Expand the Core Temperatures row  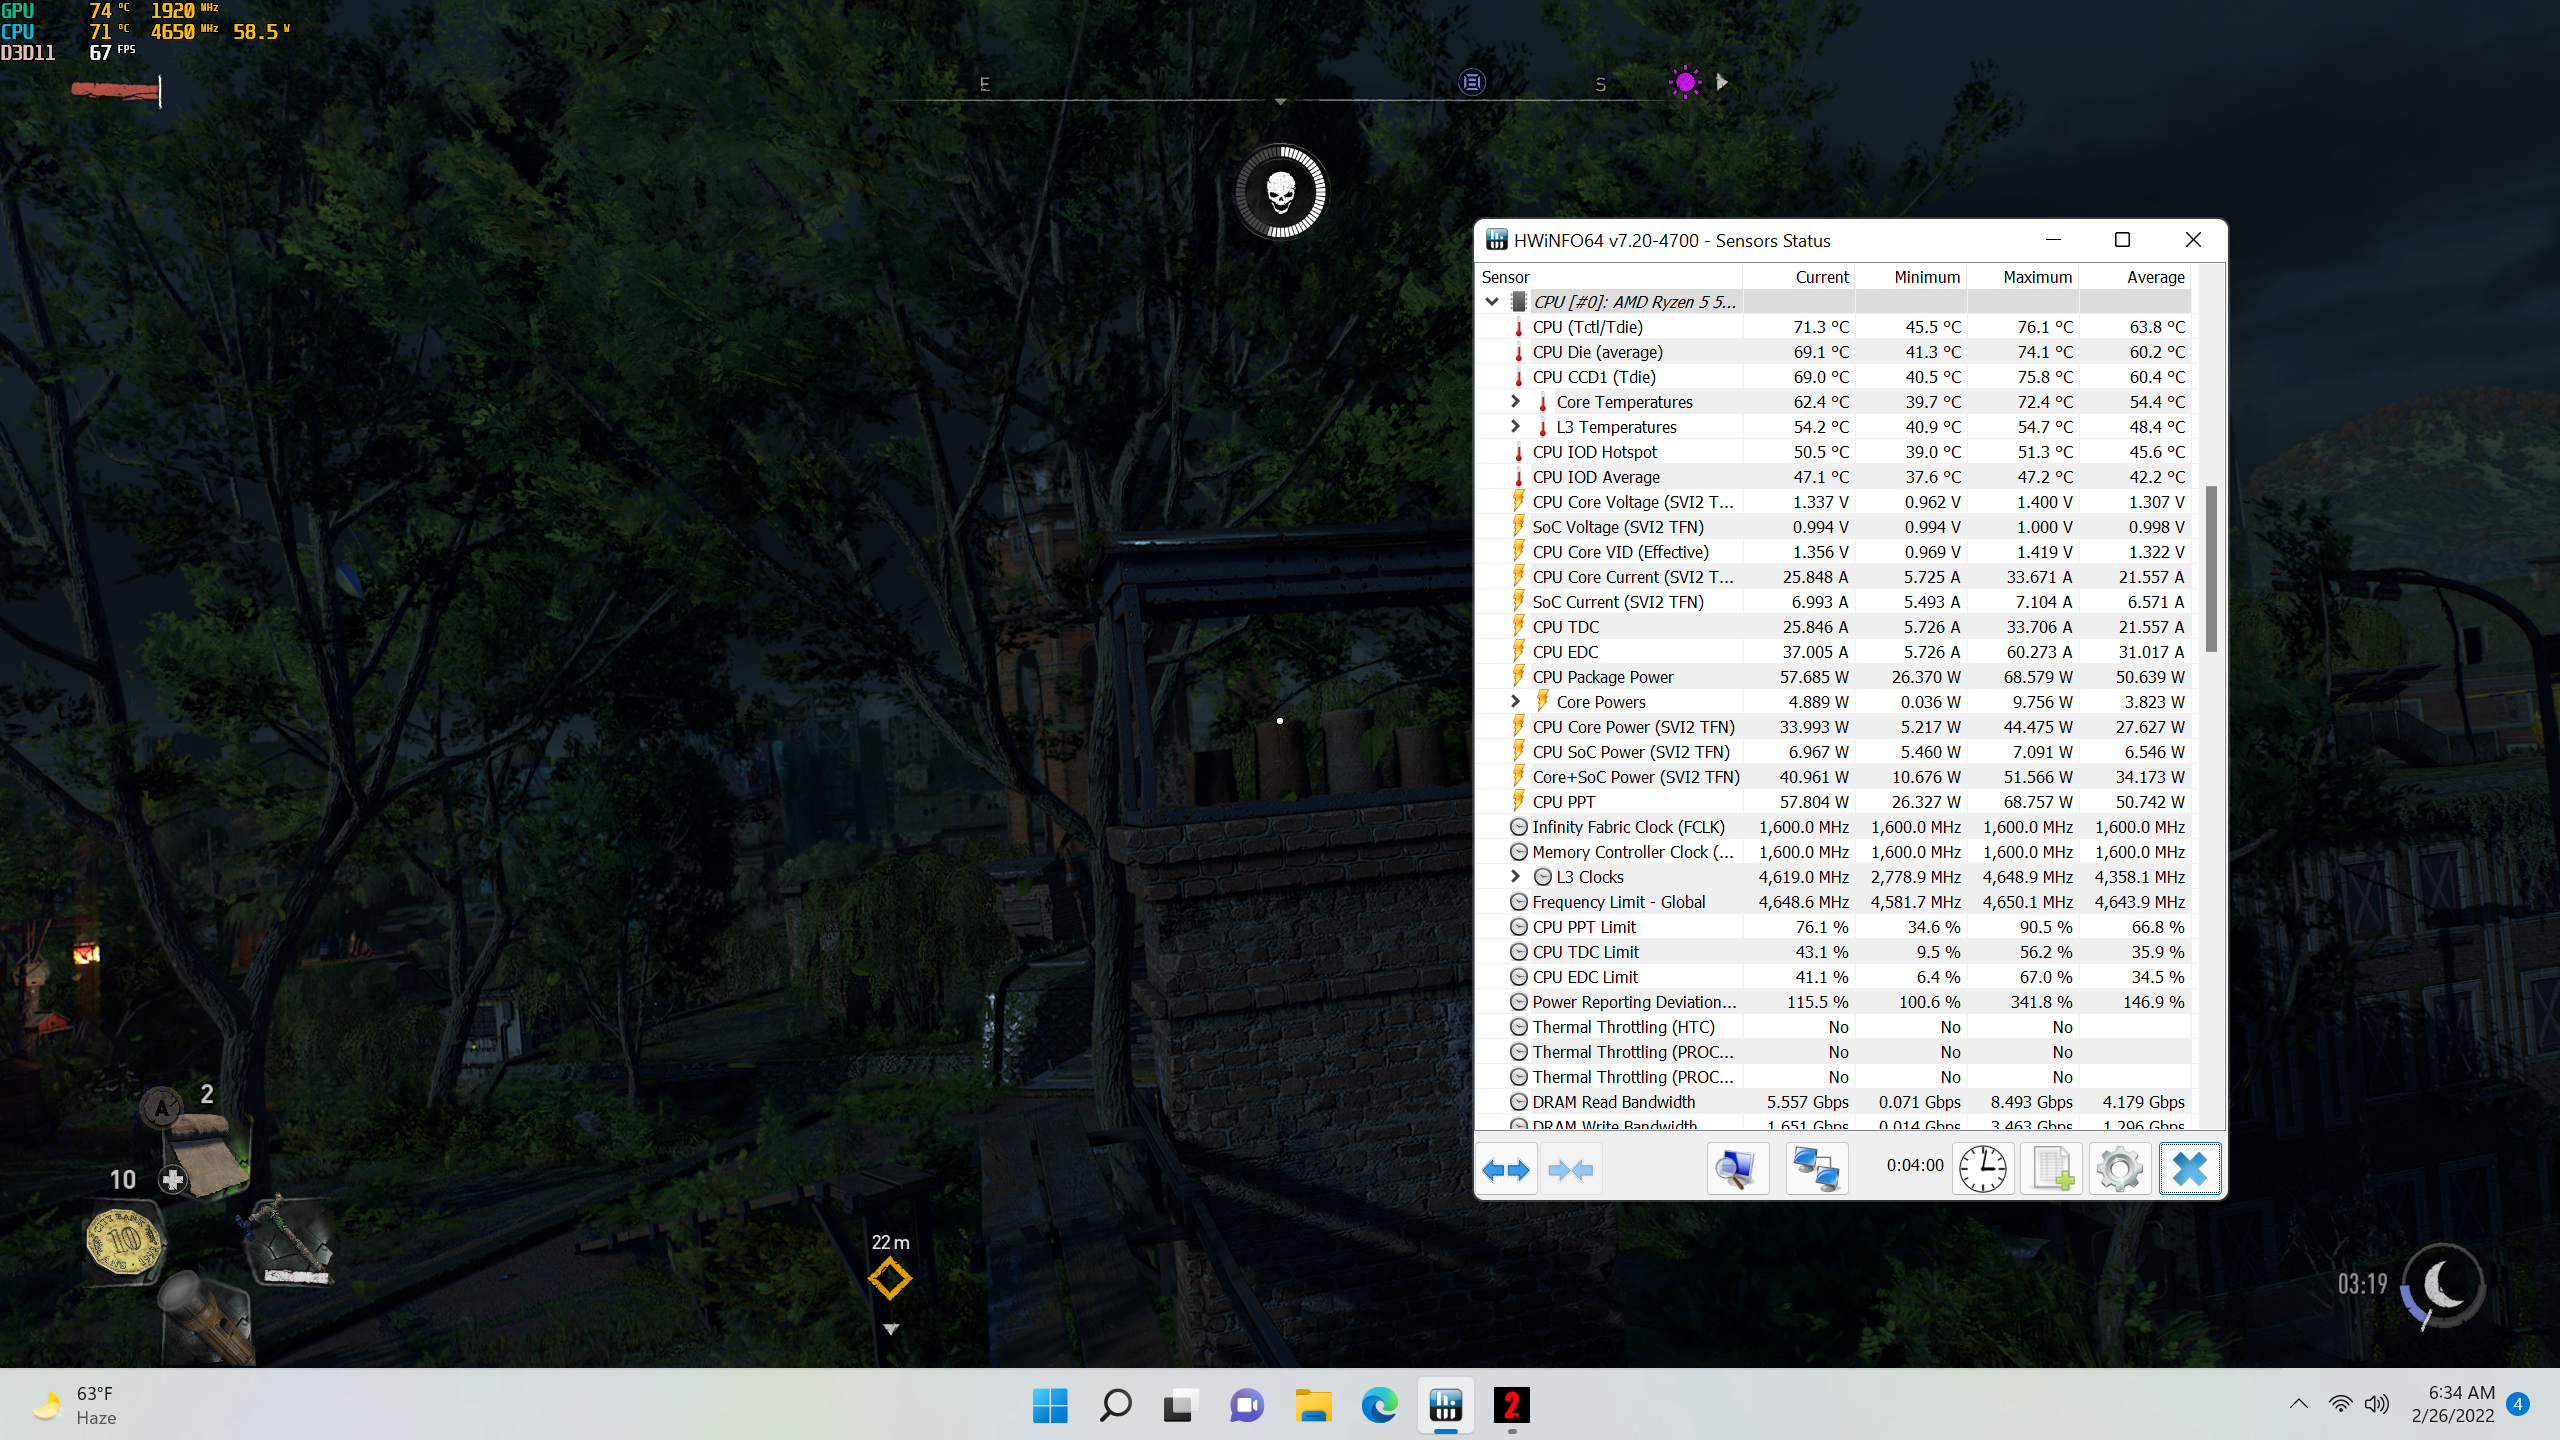(1516, 401)
